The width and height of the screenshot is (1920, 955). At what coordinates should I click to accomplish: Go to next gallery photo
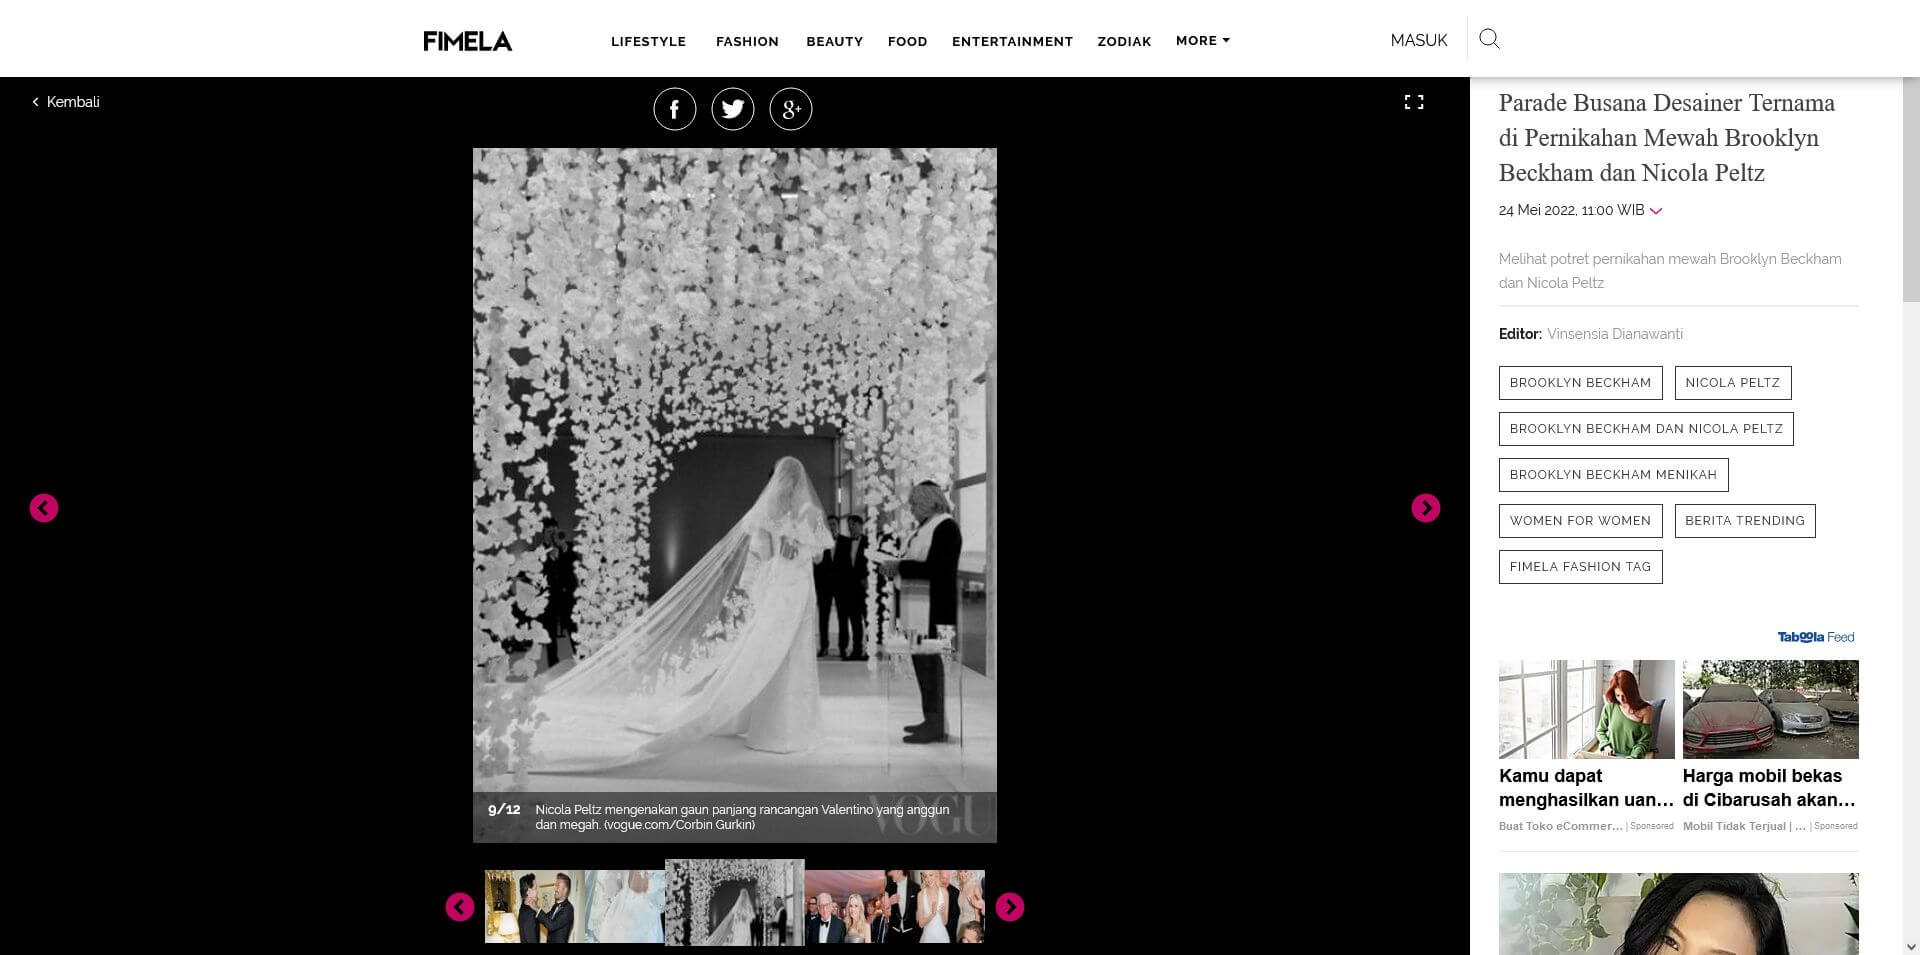click(1426, 508)
